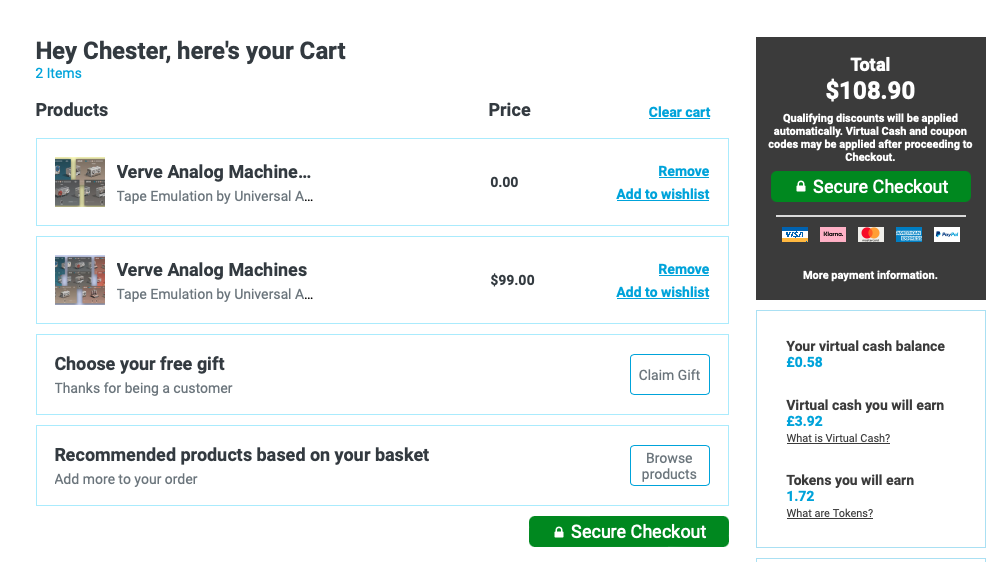Open the What are Tokens link

pyautogui.click(x=830, y=513)
